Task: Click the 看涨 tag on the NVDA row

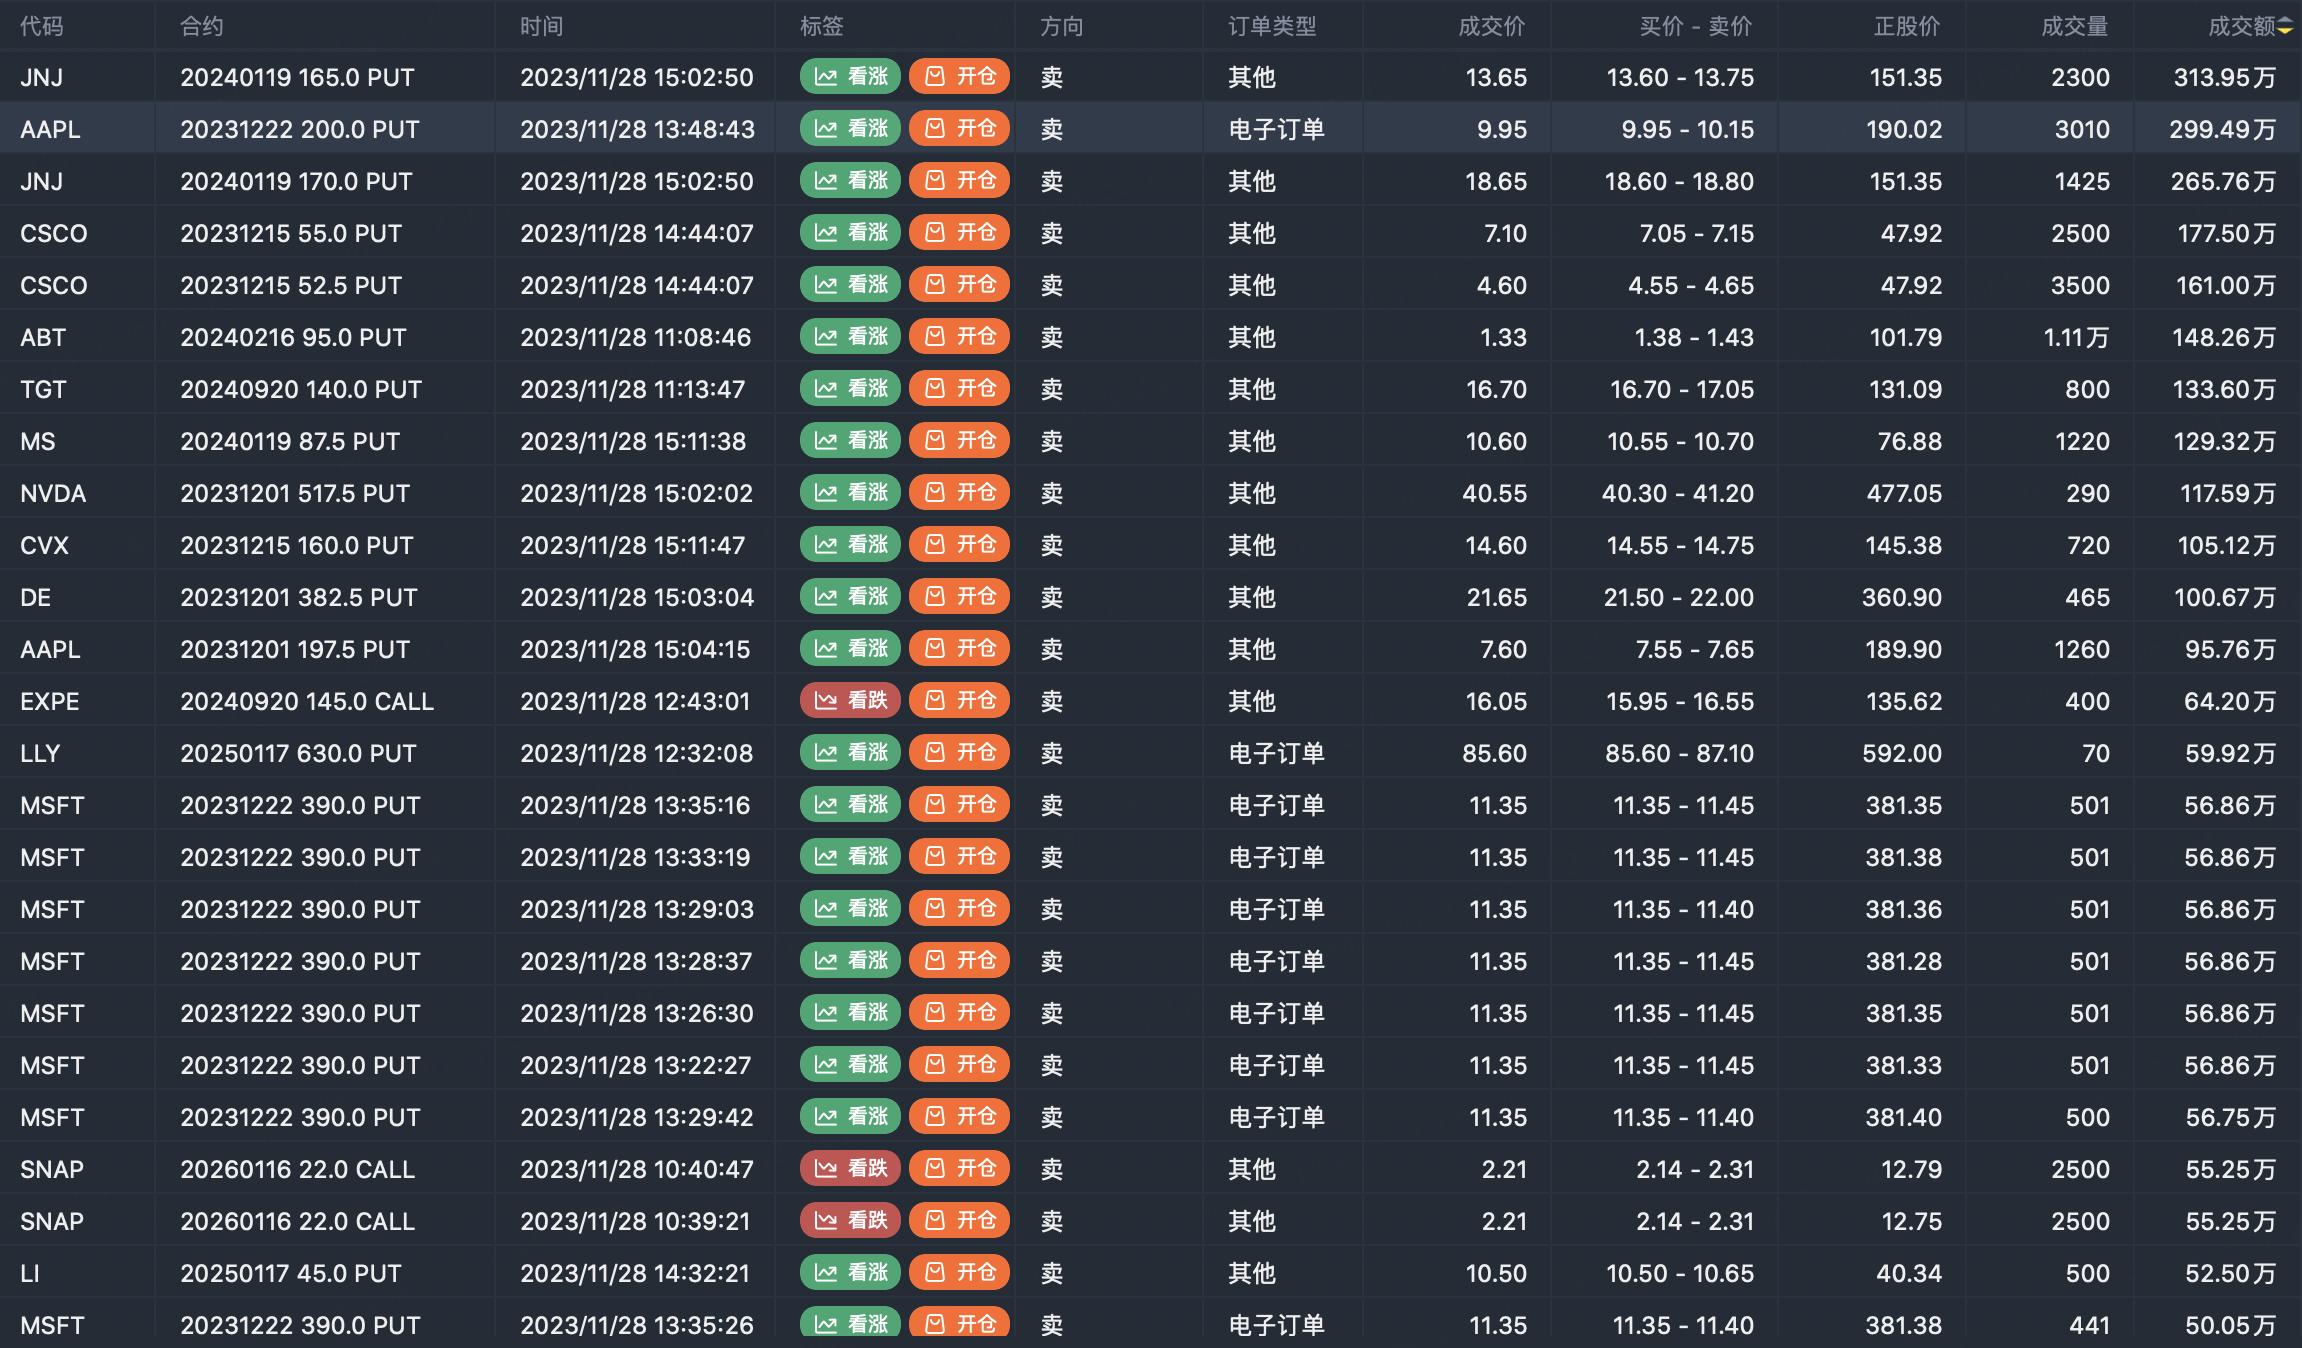Action: click(x=850, y=493)
